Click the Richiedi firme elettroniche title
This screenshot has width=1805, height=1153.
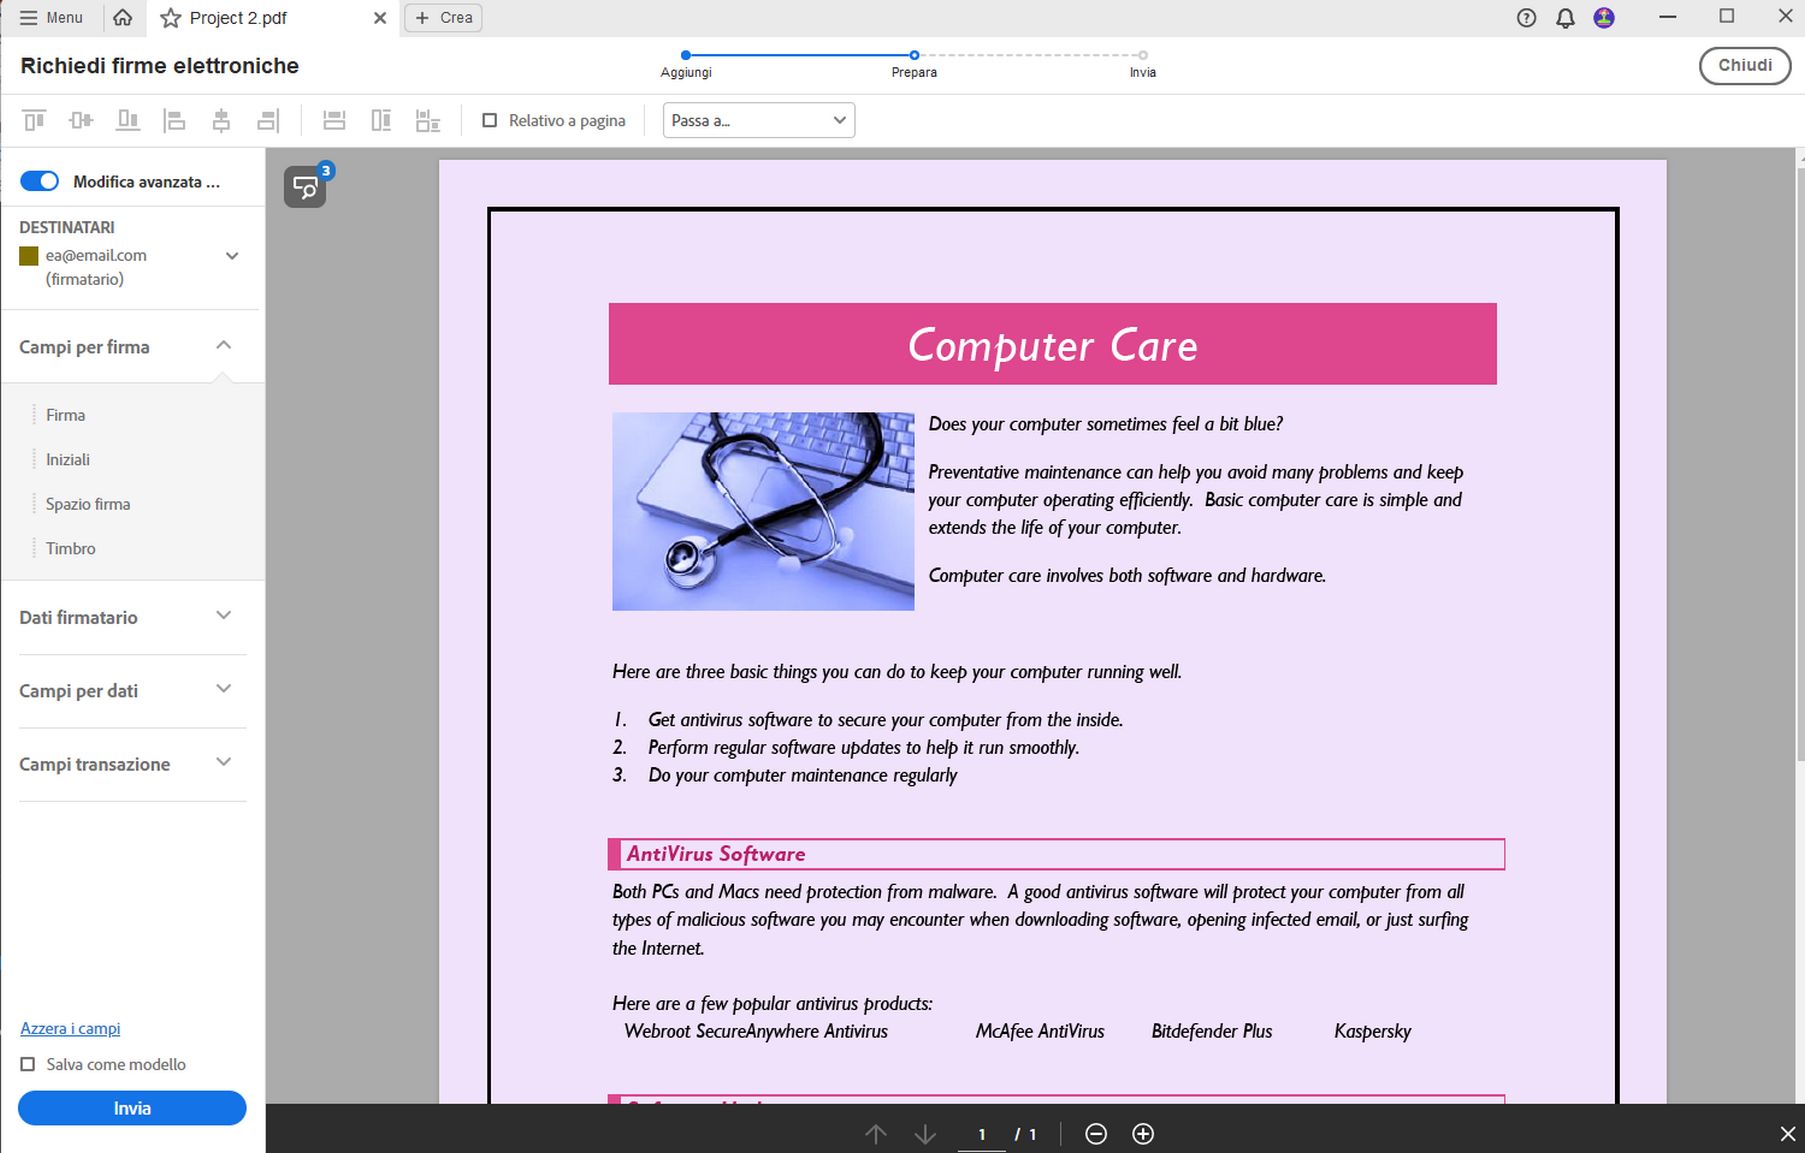click(x=160, y=66)
